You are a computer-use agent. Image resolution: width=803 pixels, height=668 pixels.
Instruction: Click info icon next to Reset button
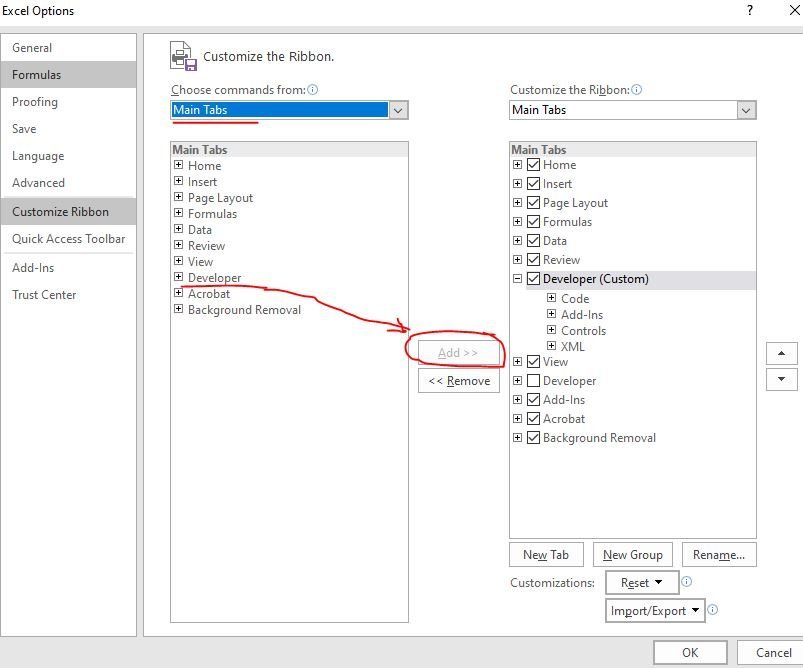687,582
